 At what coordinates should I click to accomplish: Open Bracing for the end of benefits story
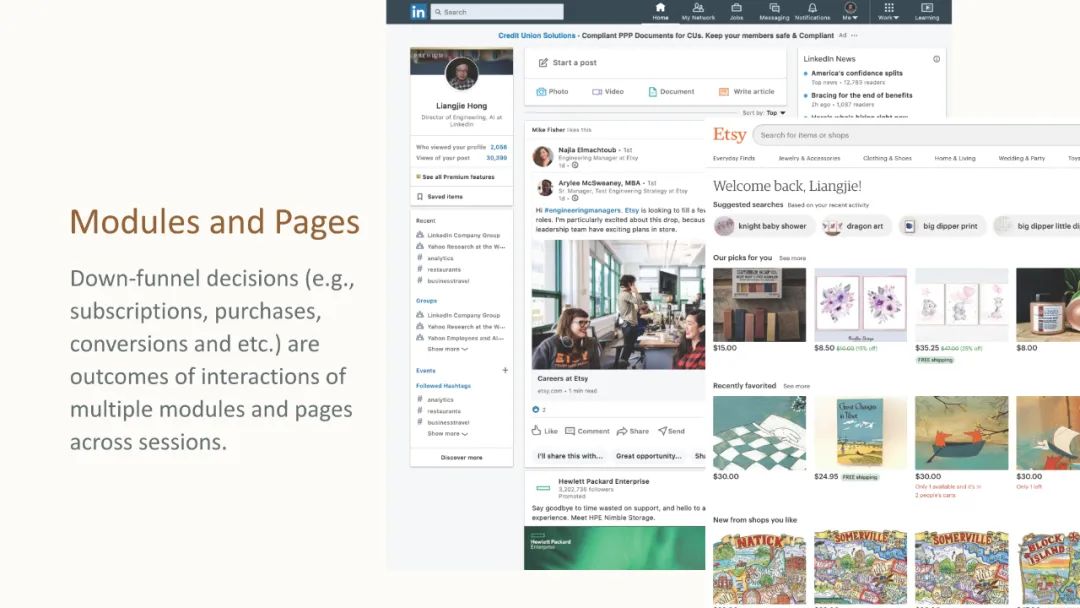(x=861, y=96)
